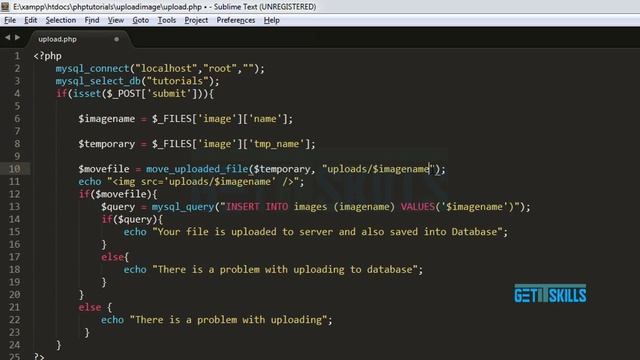Click the 'isset' keyword on line 4

point(87,94)
